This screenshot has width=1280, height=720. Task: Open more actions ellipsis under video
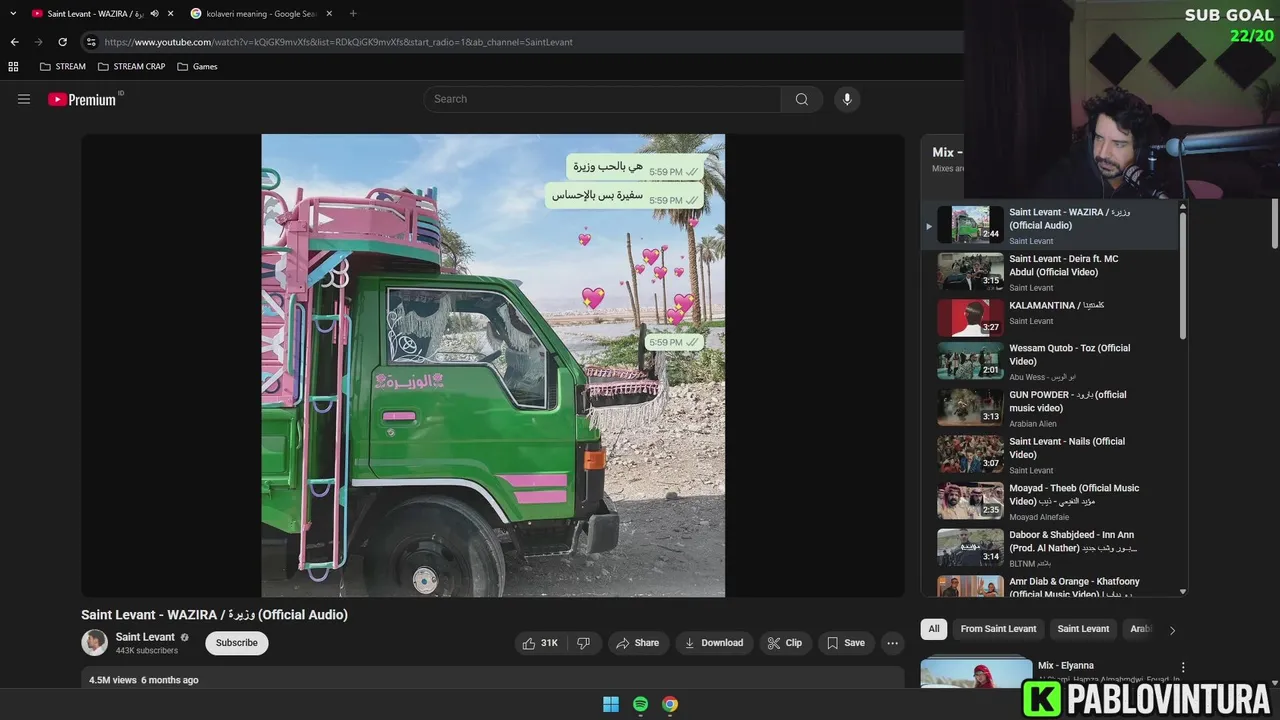pos(893,643)
